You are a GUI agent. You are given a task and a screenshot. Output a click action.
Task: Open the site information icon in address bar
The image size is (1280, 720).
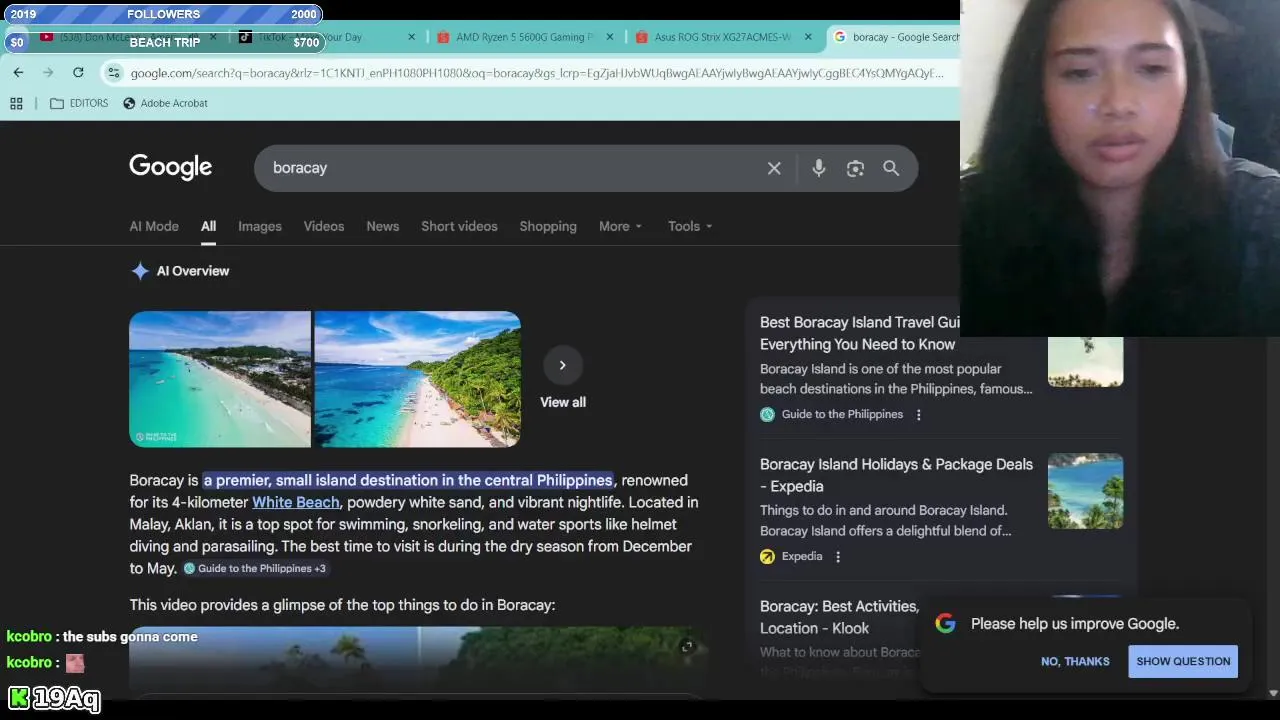click(x=114, y=73)
